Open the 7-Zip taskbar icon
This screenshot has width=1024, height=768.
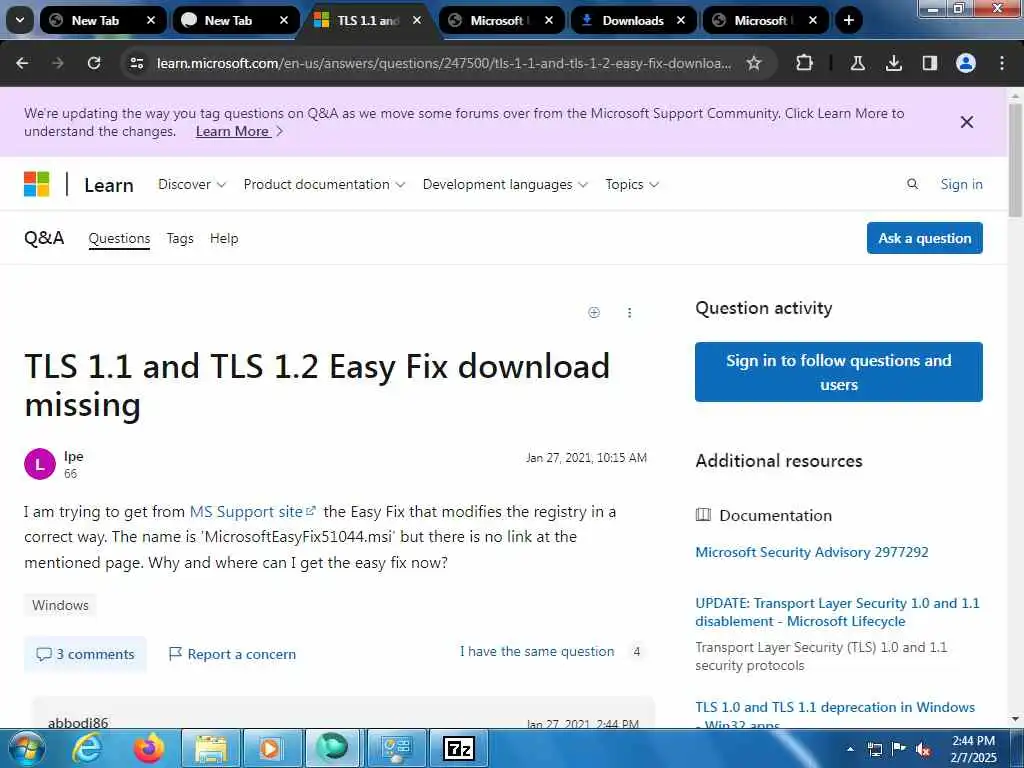coord(458,748)
